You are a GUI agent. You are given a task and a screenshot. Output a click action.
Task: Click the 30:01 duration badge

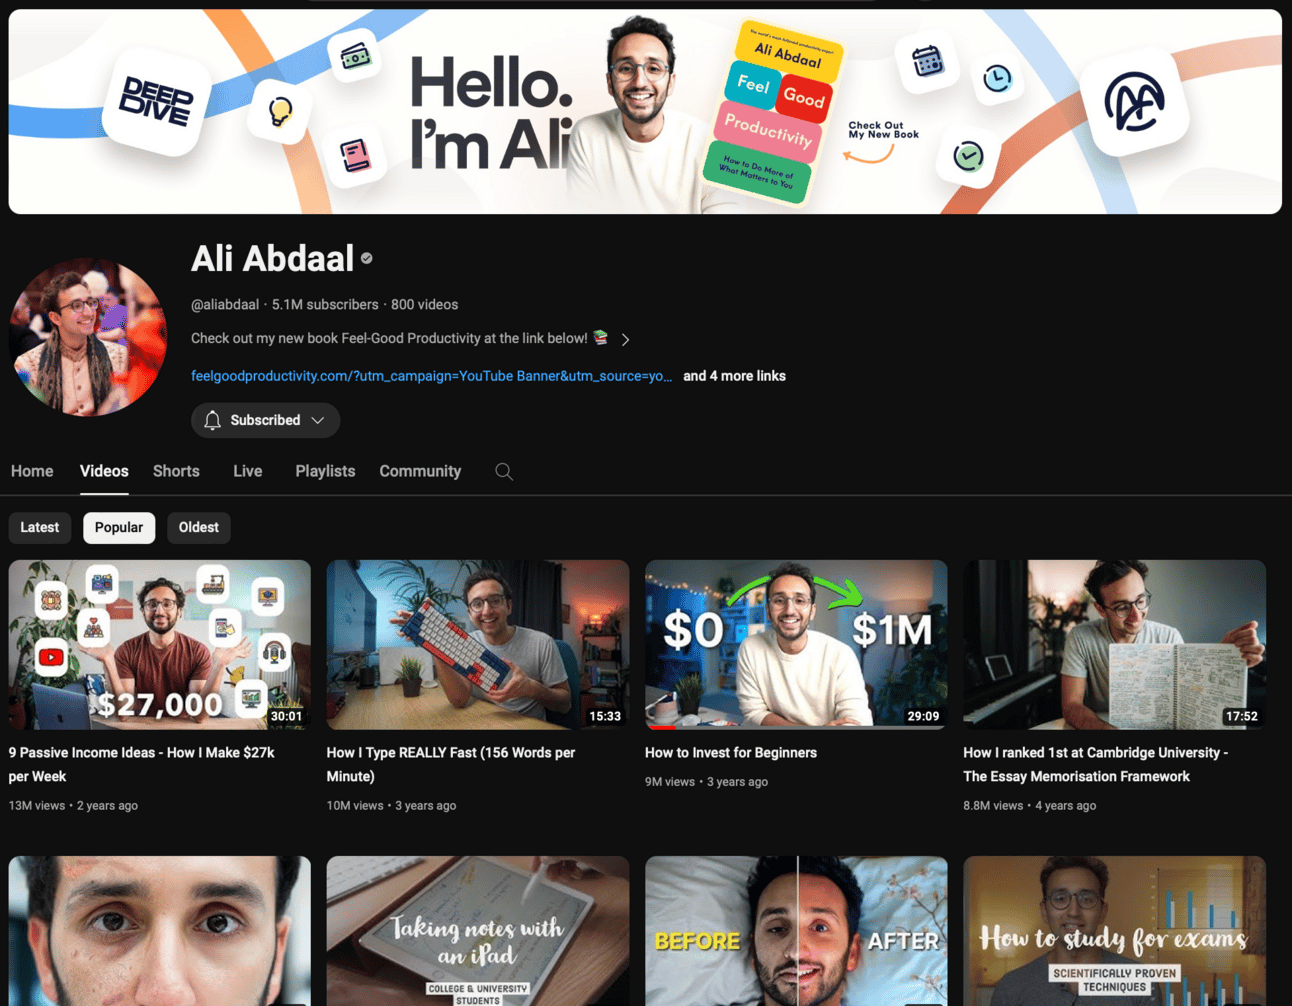click(286, 716)
